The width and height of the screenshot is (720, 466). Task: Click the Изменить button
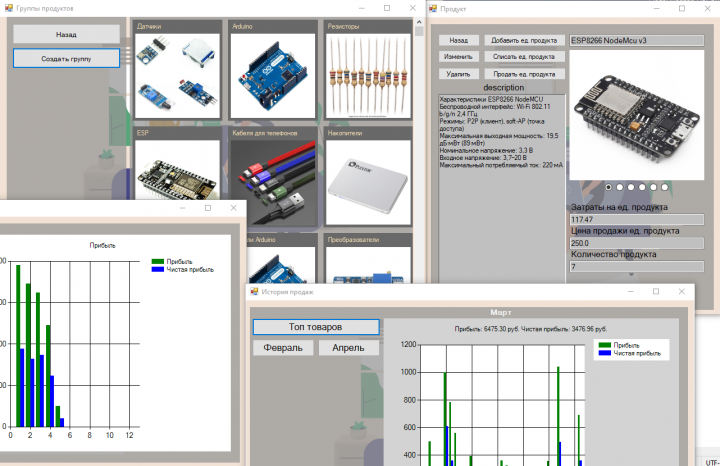(x=458, y=56)
